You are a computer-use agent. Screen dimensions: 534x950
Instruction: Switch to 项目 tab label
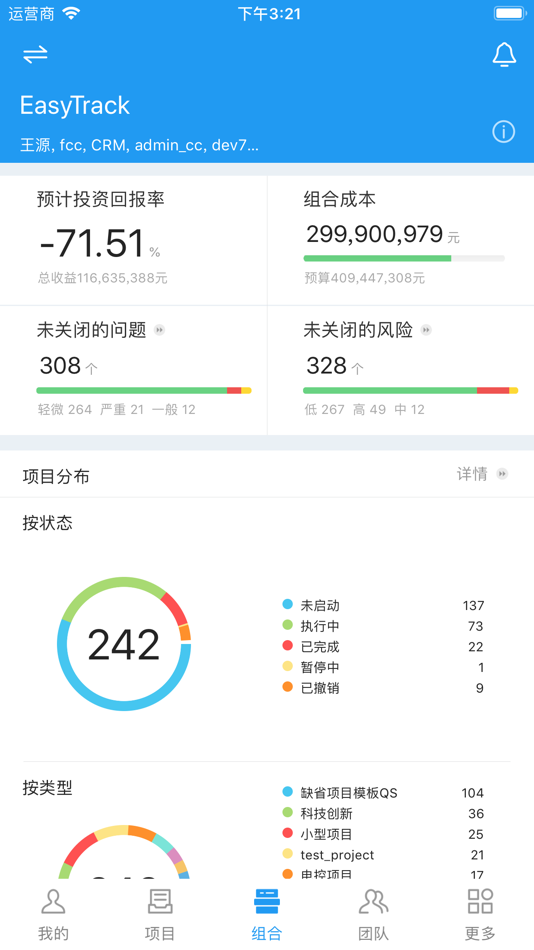(160, 934)
